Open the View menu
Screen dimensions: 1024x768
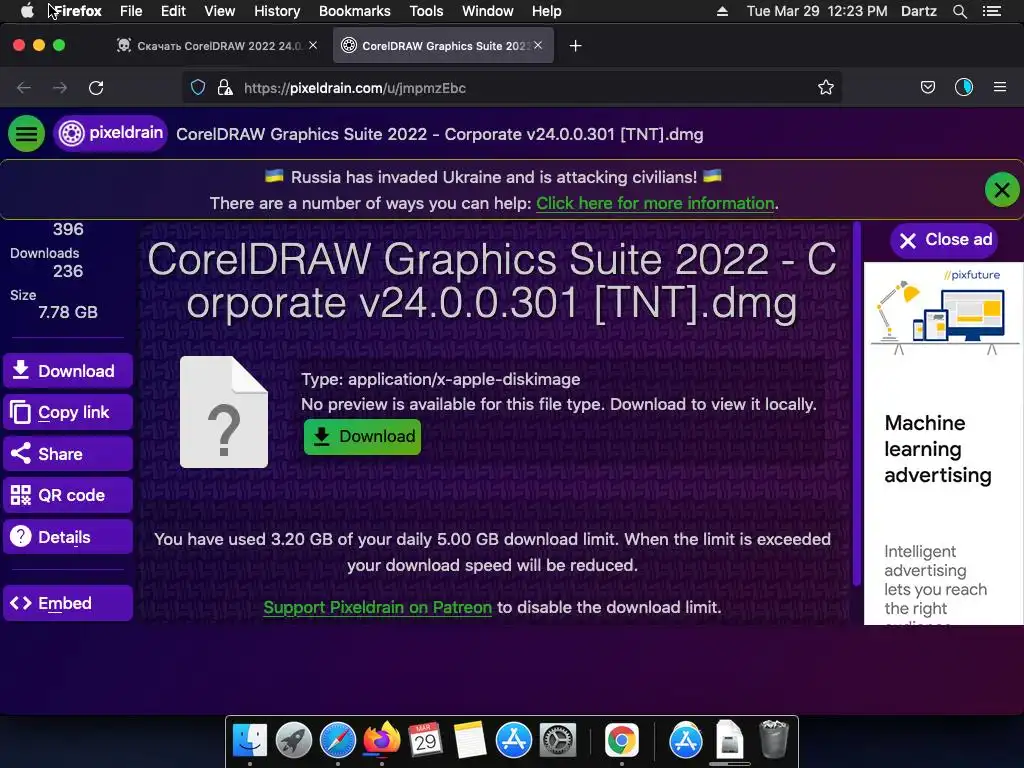point(219,11)
